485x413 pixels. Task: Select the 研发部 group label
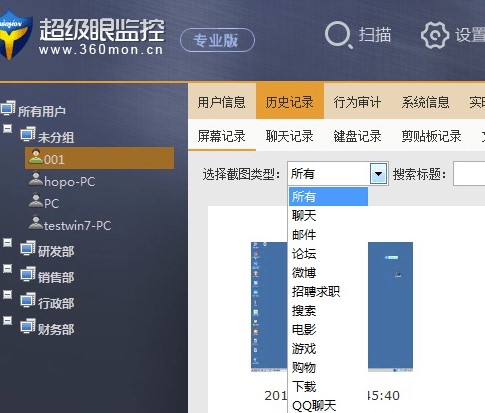[56, 251]
